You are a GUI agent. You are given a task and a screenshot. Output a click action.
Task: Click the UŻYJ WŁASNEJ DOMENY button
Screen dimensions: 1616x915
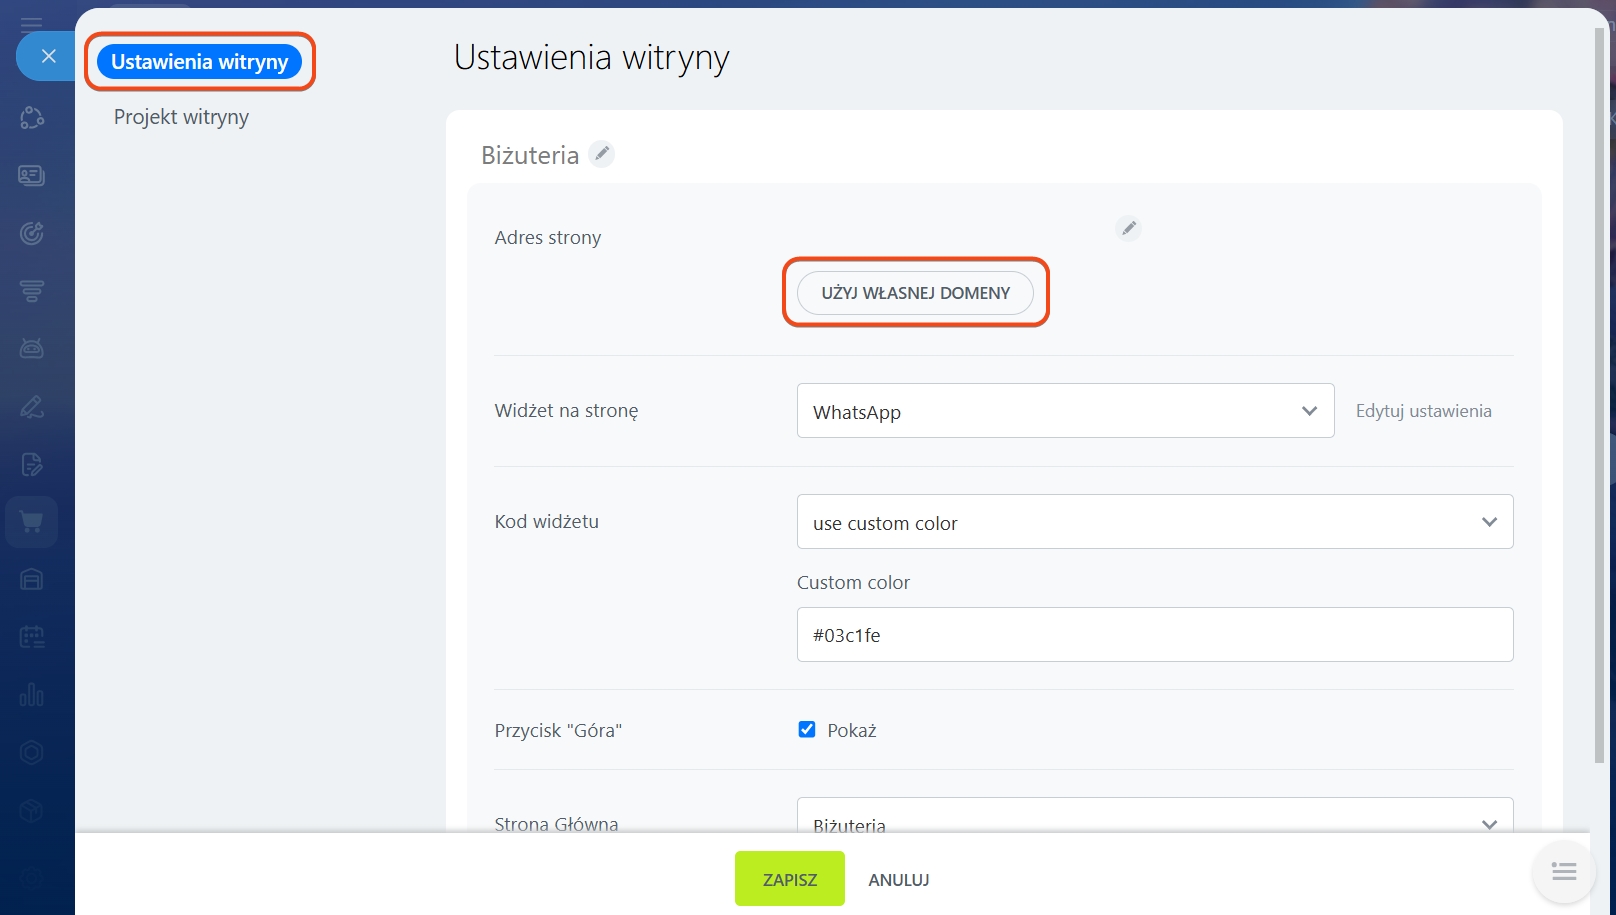coord(915,293)
